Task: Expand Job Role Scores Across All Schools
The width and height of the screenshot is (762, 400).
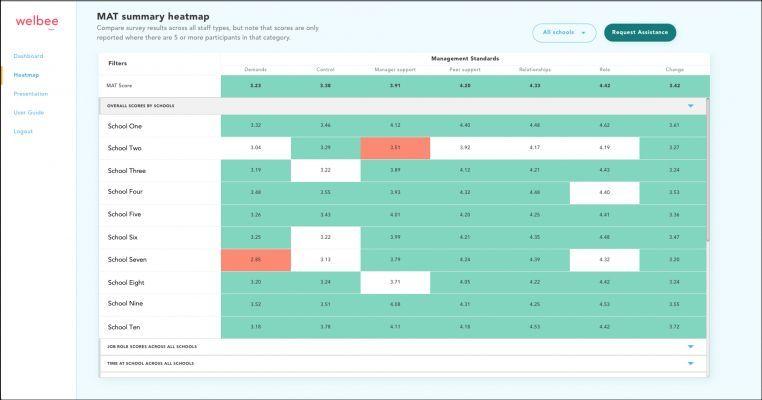Action: (x=691, y=347)
